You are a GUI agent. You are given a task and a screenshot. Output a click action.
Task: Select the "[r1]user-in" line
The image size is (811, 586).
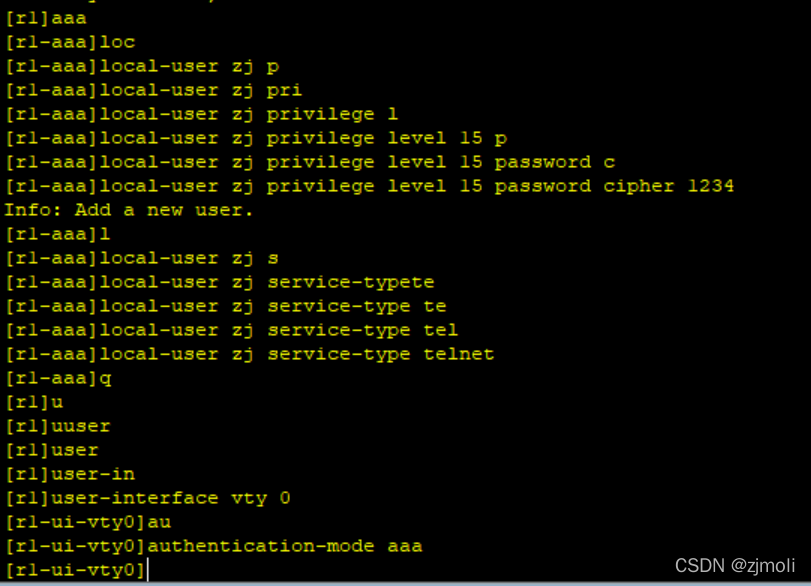pyautogui.click(x=70, y=474)
